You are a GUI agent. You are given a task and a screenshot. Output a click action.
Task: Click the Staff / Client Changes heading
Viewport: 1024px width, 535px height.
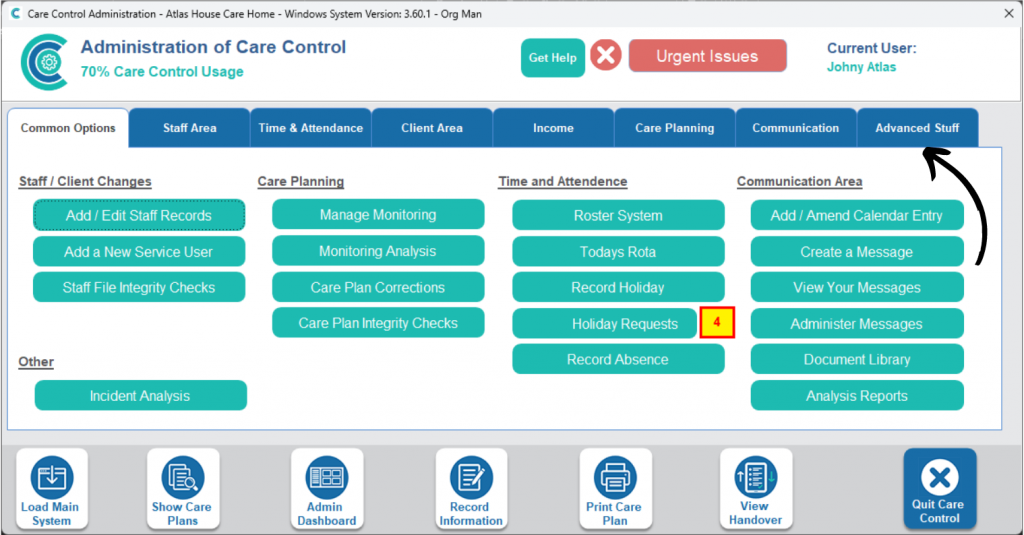pyautogui.click(x=85, y=182)
